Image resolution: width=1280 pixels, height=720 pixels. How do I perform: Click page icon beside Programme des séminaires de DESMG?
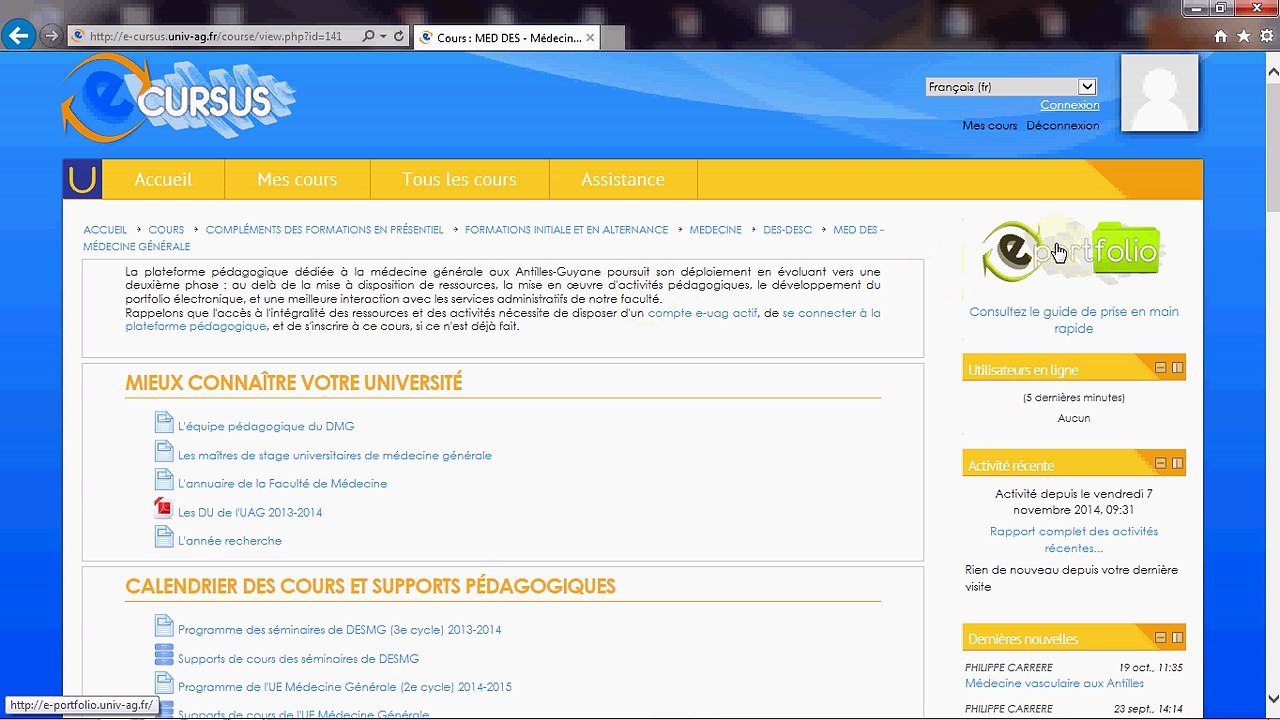click(164, 627)
